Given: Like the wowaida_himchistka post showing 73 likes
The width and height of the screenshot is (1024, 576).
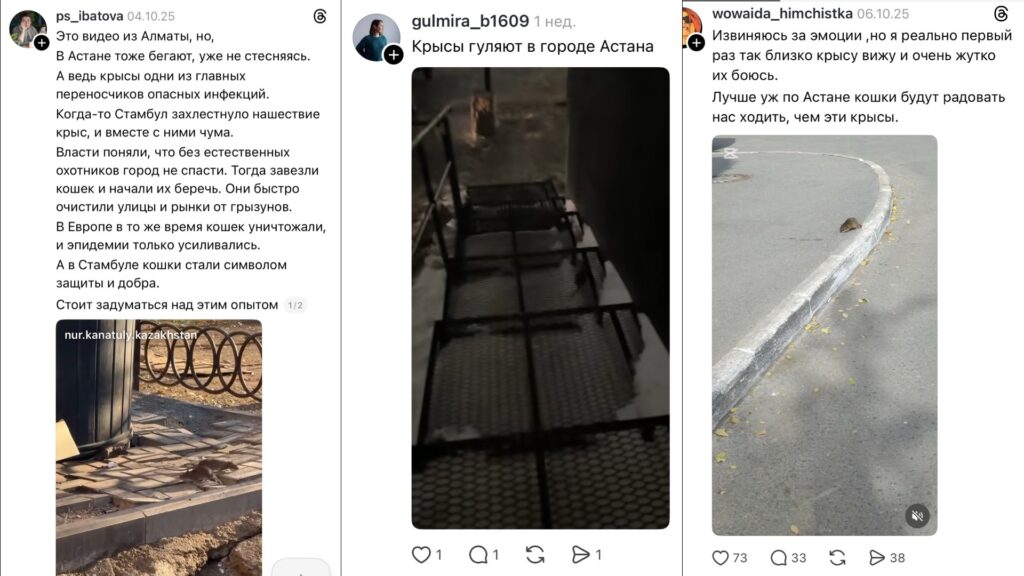Looking at the screenshot, I should pyautogui.click(x=720, y=558).
